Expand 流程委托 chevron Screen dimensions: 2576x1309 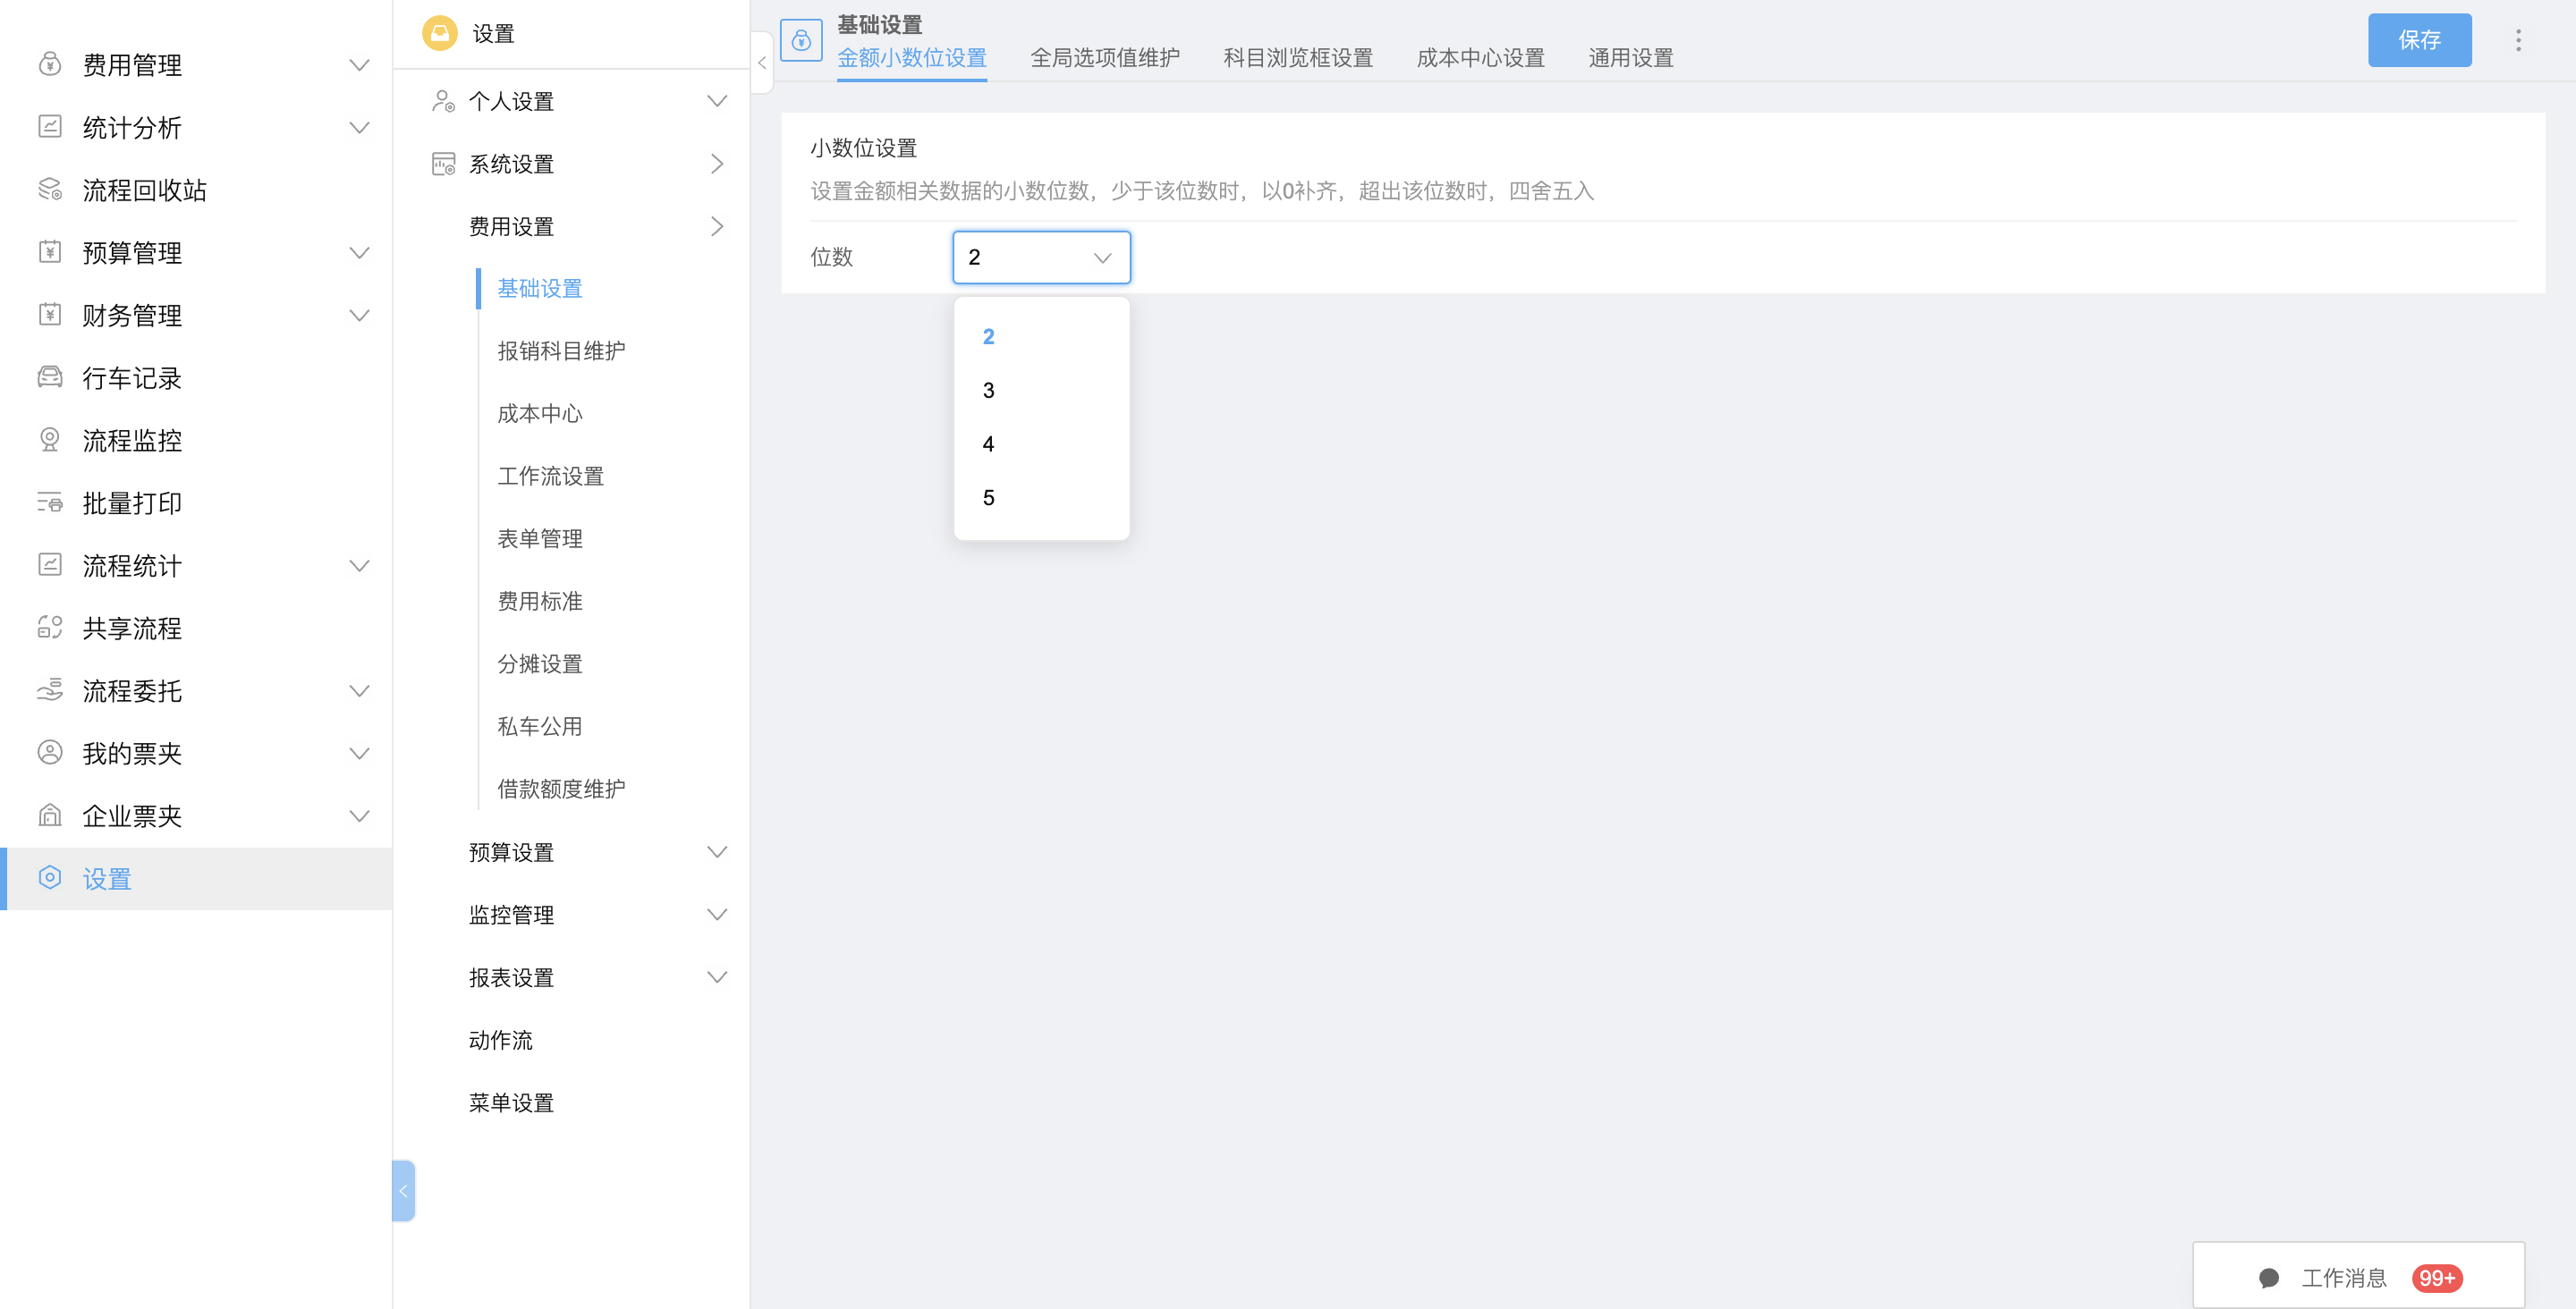pos(359,690)
